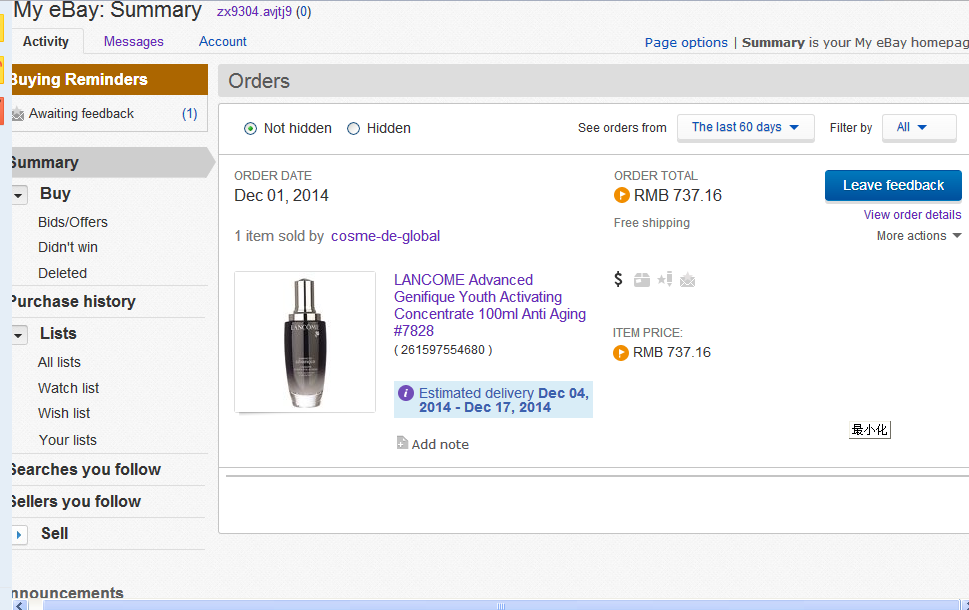Open Deleted items list
Screen dimensions: 969x610
coord(62,273)
